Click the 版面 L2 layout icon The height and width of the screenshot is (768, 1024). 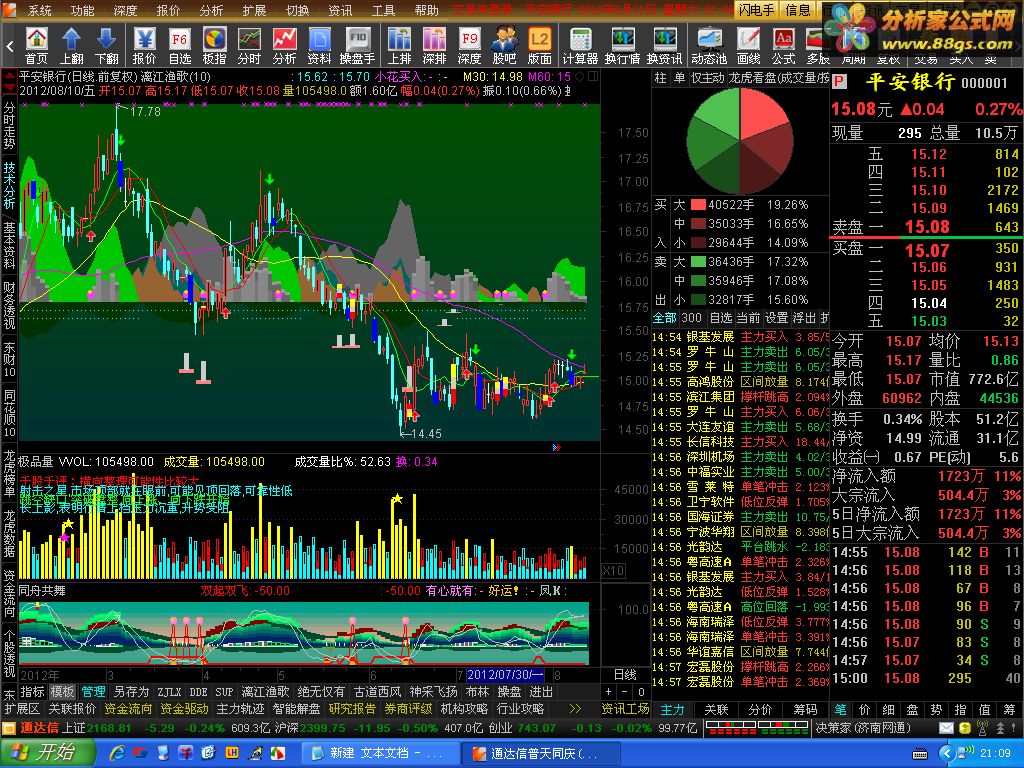[x=539, y=46]
